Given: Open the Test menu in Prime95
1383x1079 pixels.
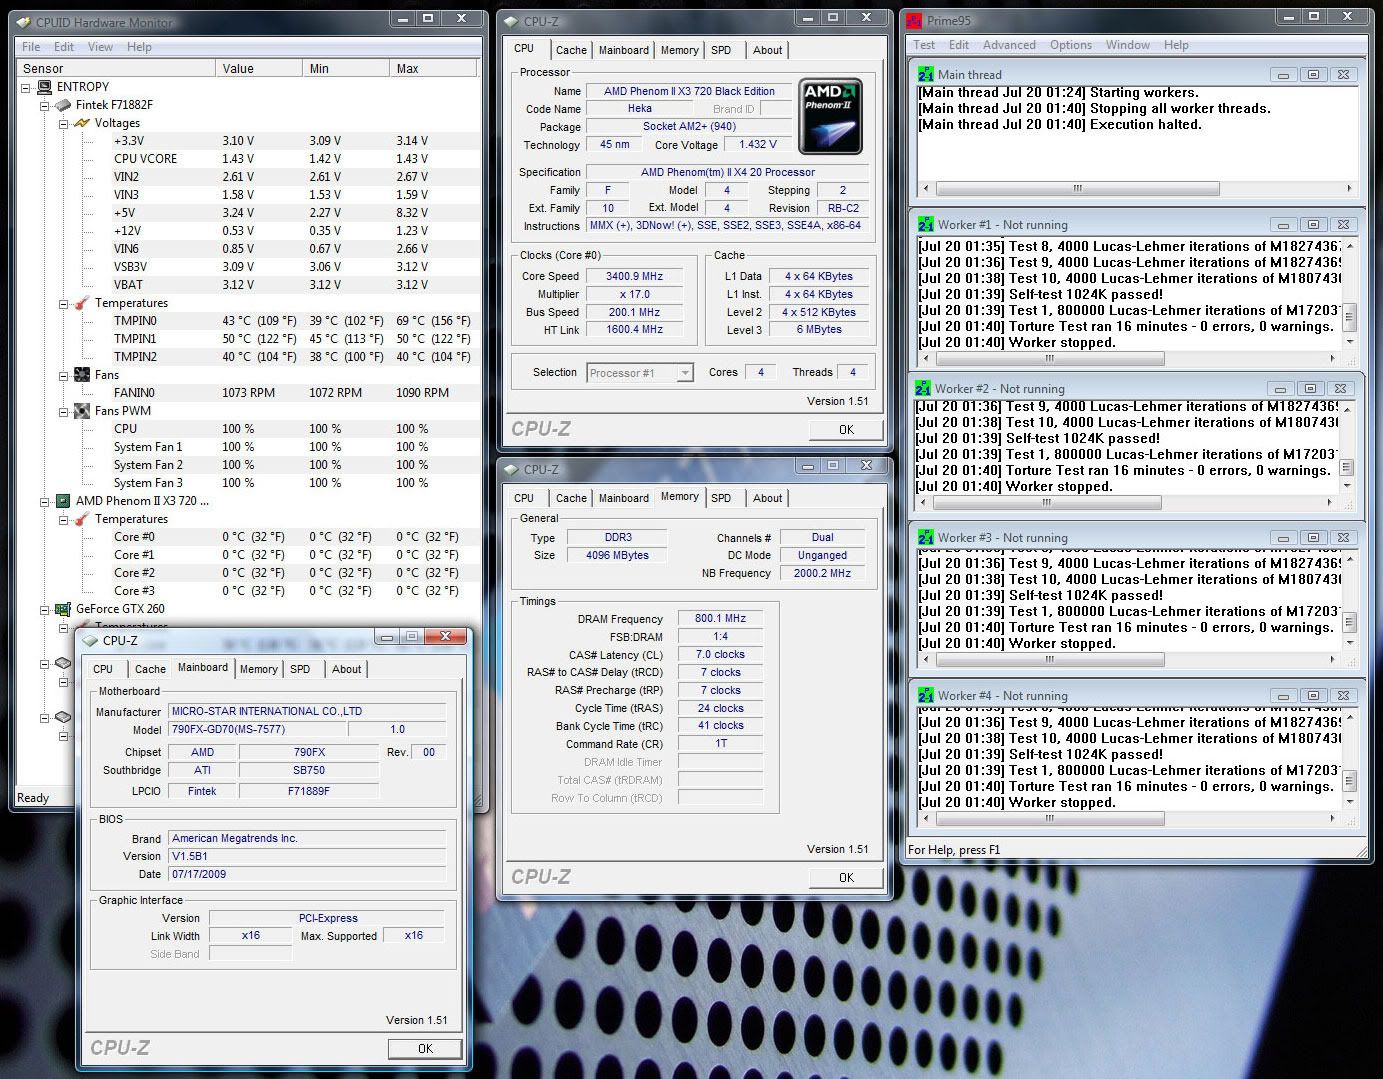Looking at the screenshot, I should (924, 45).
